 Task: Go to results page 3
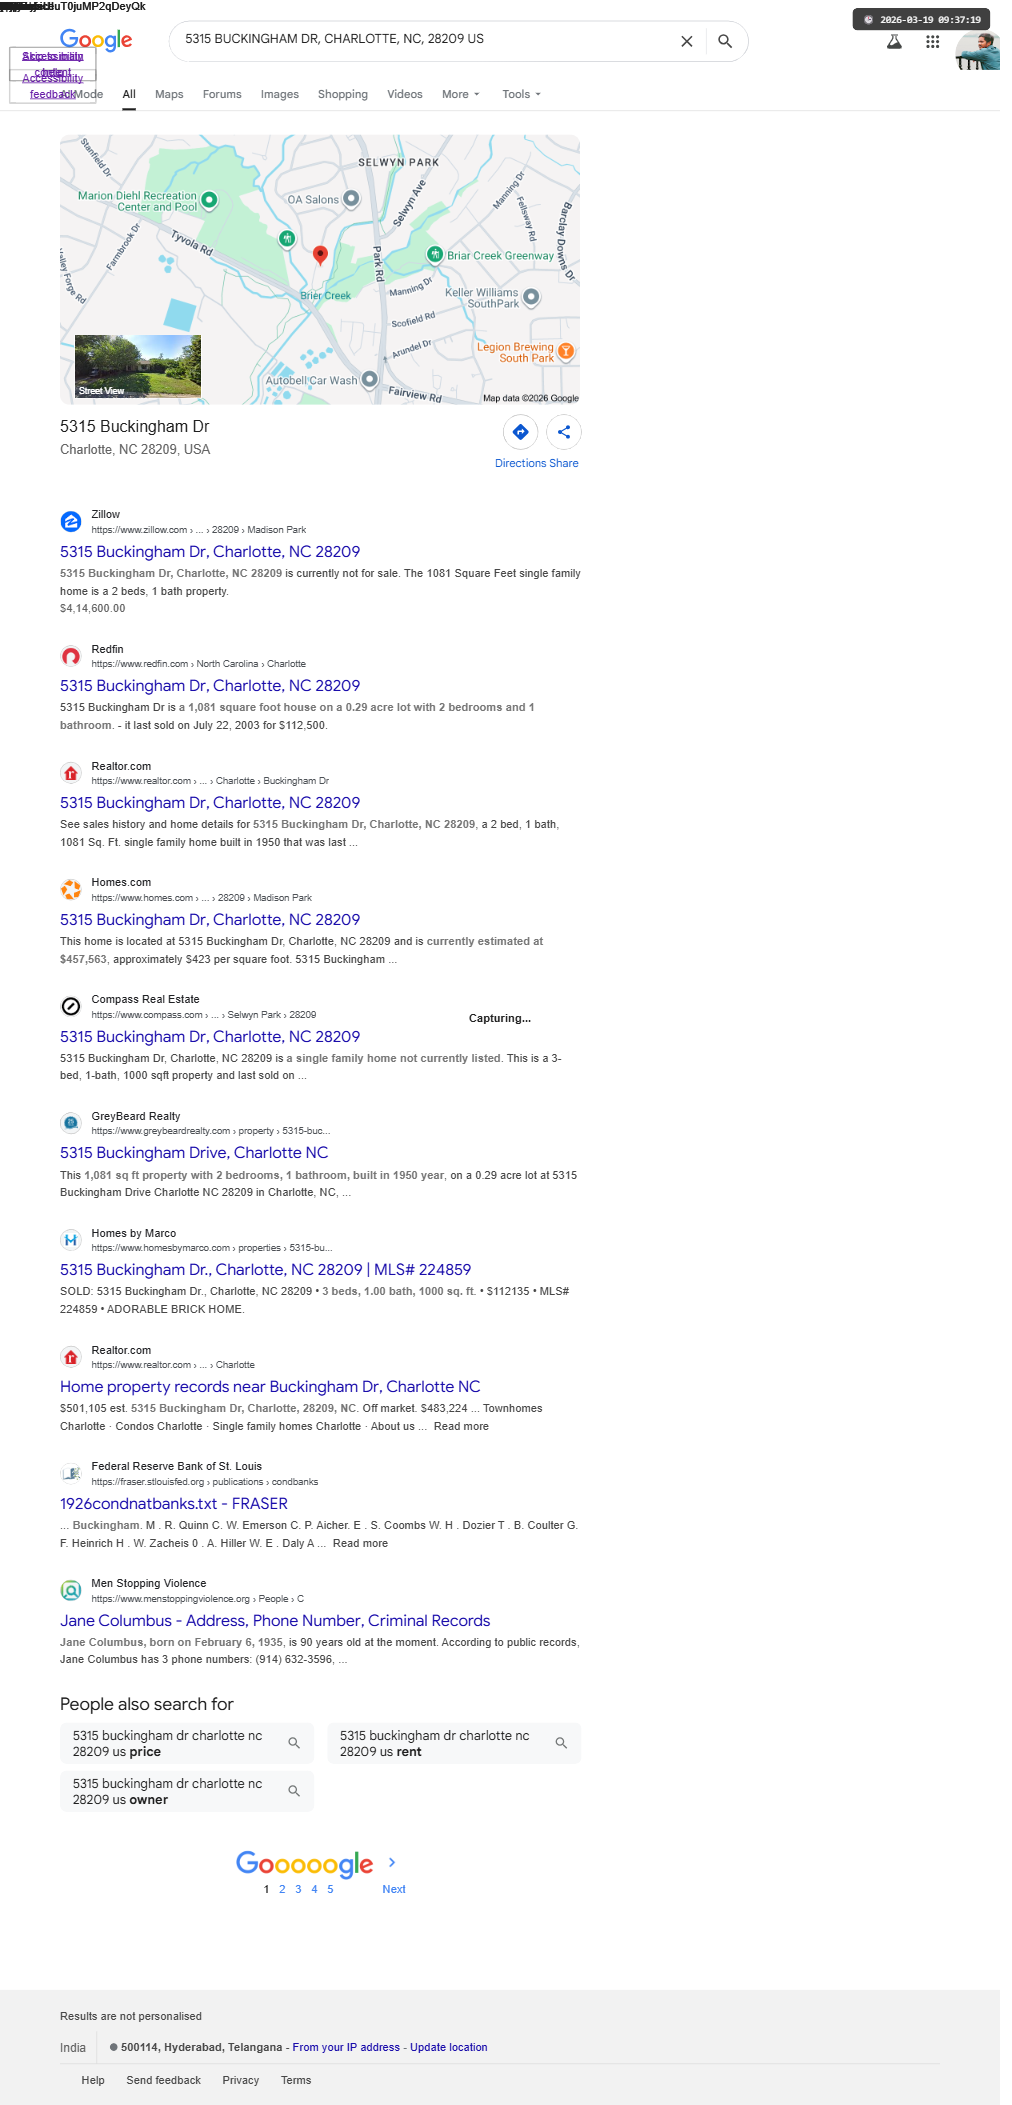pyautogui.click(x=298, y=1889)
